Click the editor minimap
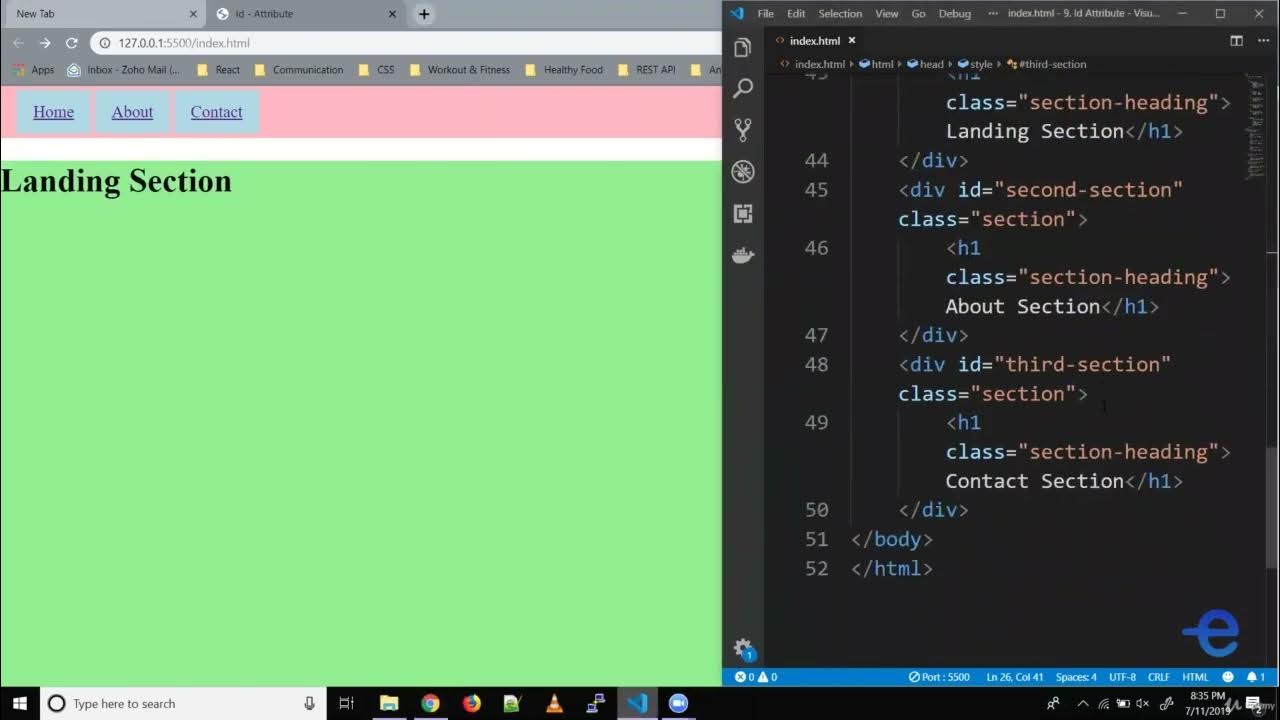The height and width of the screenshot is (720, 1280). [x=1254, y=130]
